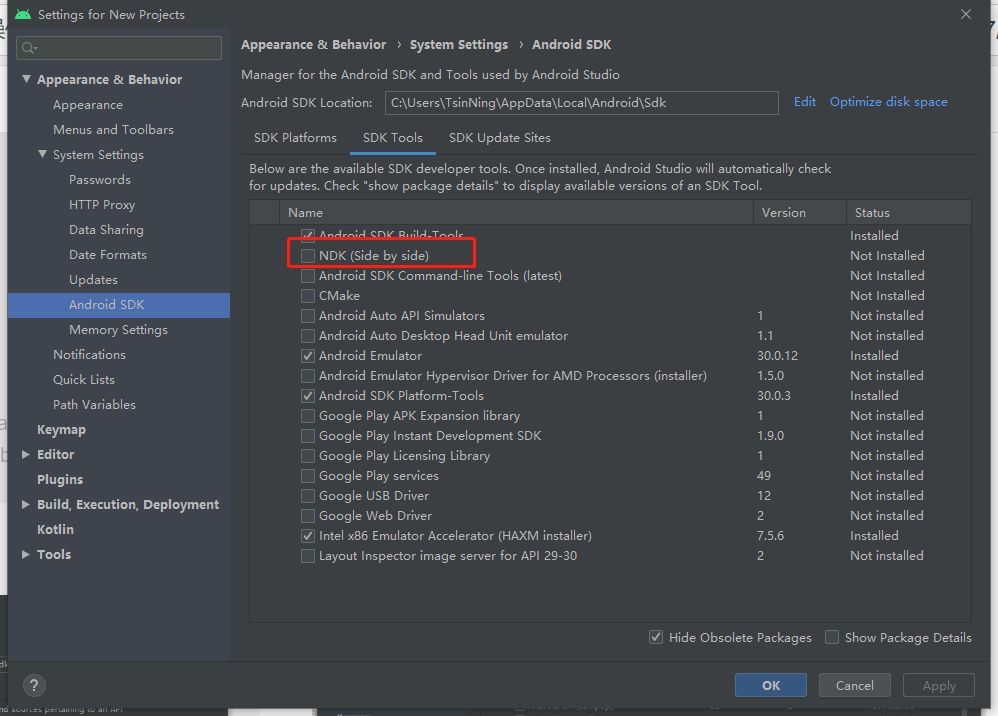Toggle Hide Obsolete Packages checkbox
Image resolution: width=998 pixels, height=716 pixels.
(x=656, y=637)
